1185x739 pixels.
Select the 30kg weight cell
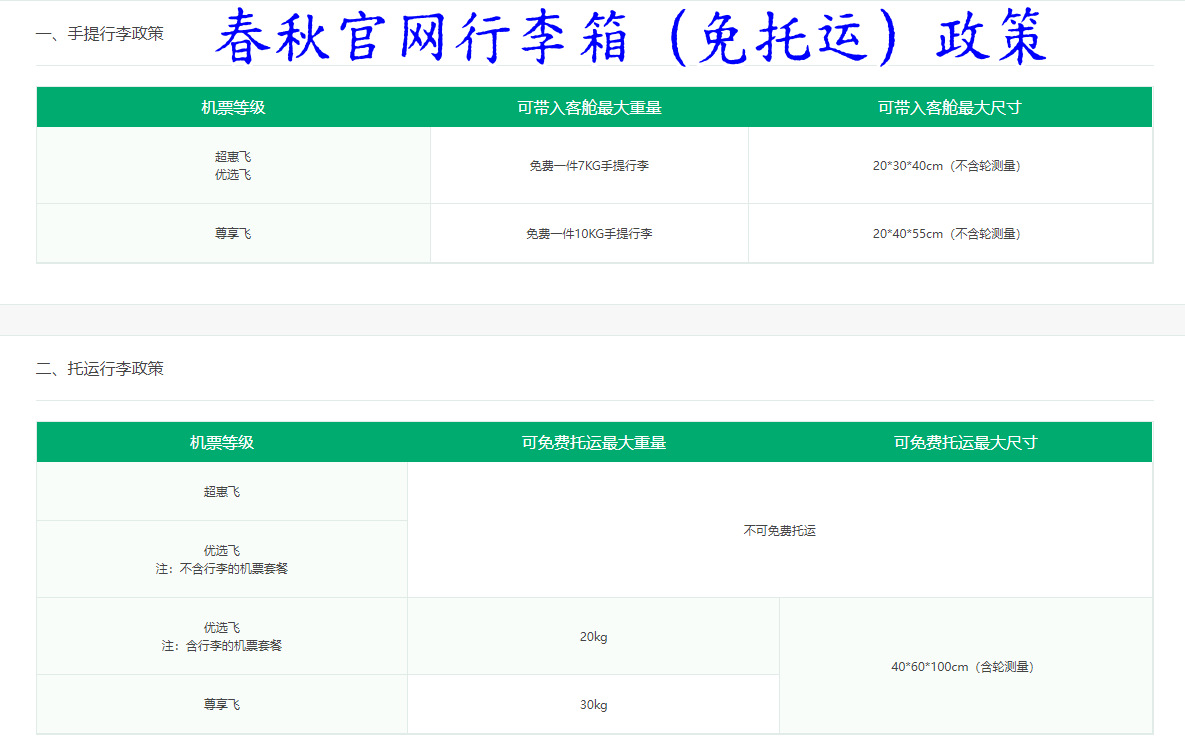point(593,704)
